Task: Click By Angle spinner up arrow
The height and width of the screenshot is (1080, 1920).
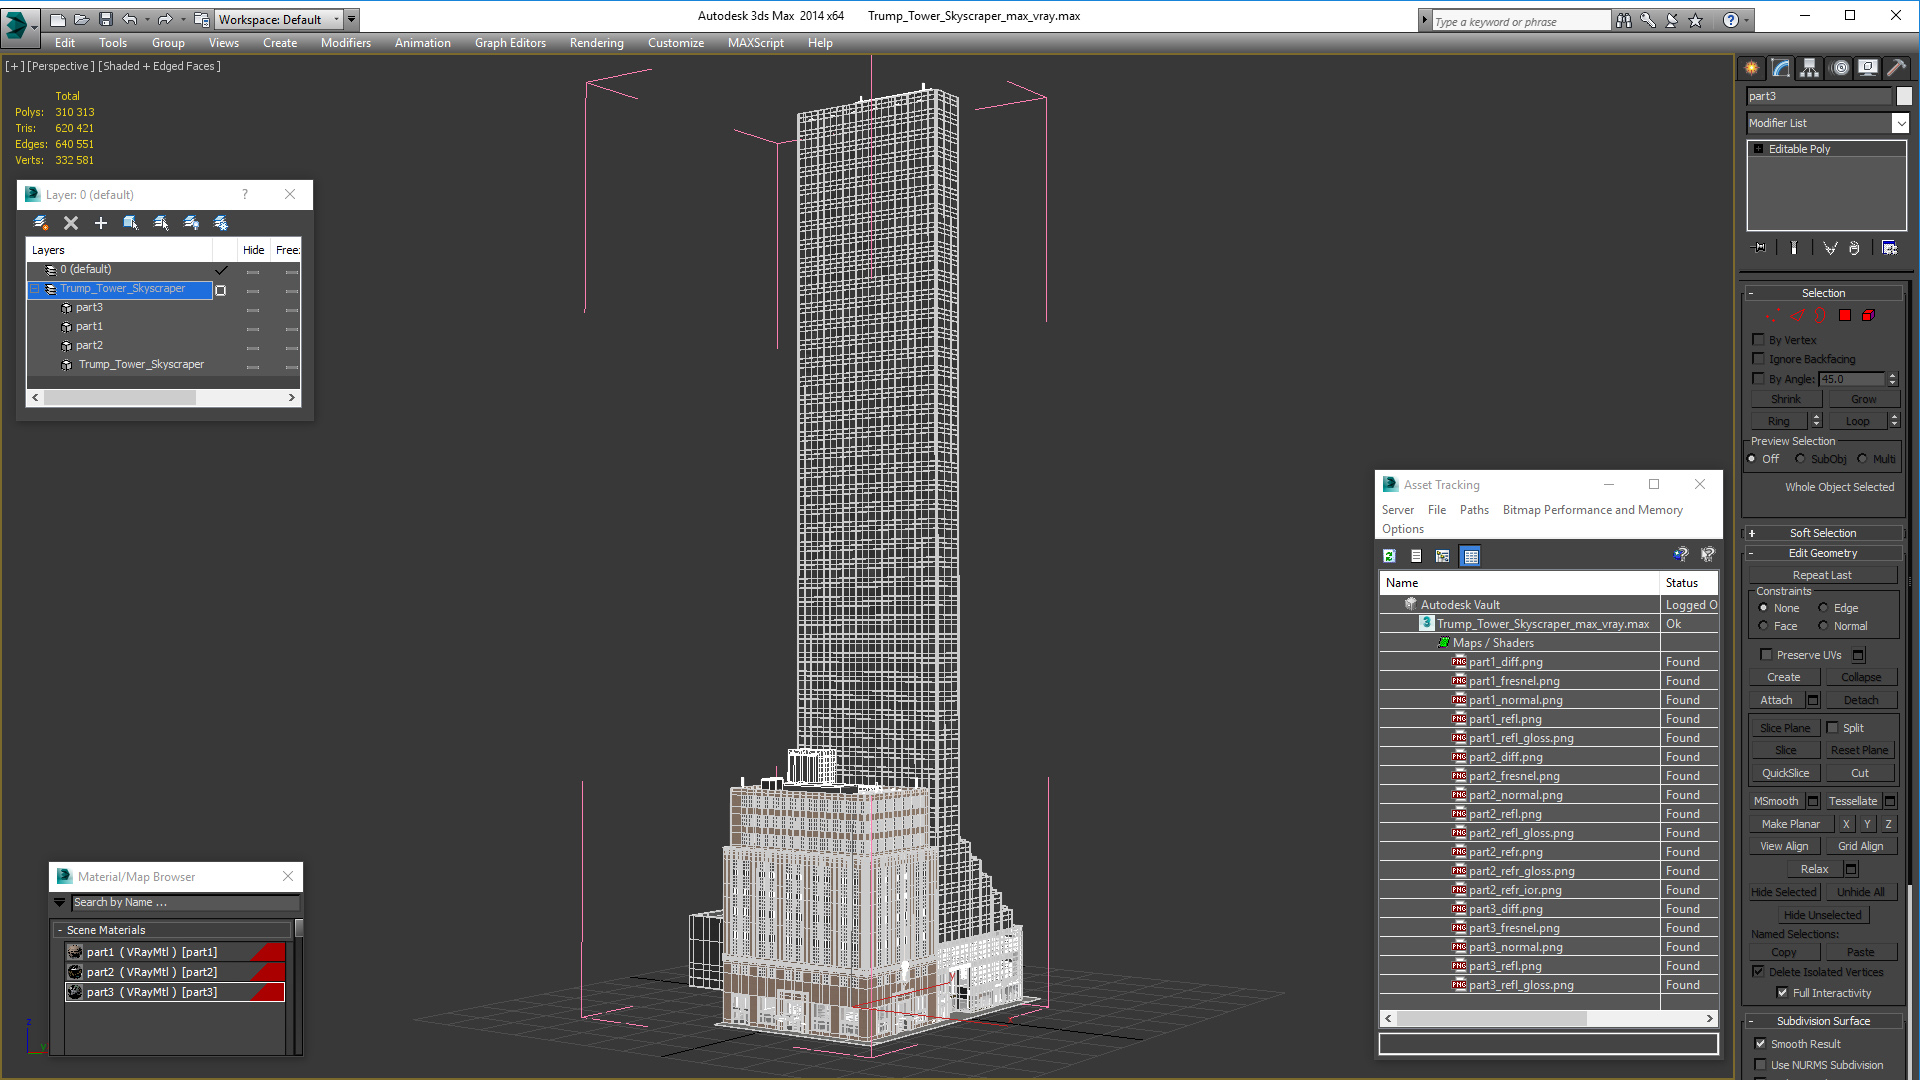Action: click(1892, 375)
